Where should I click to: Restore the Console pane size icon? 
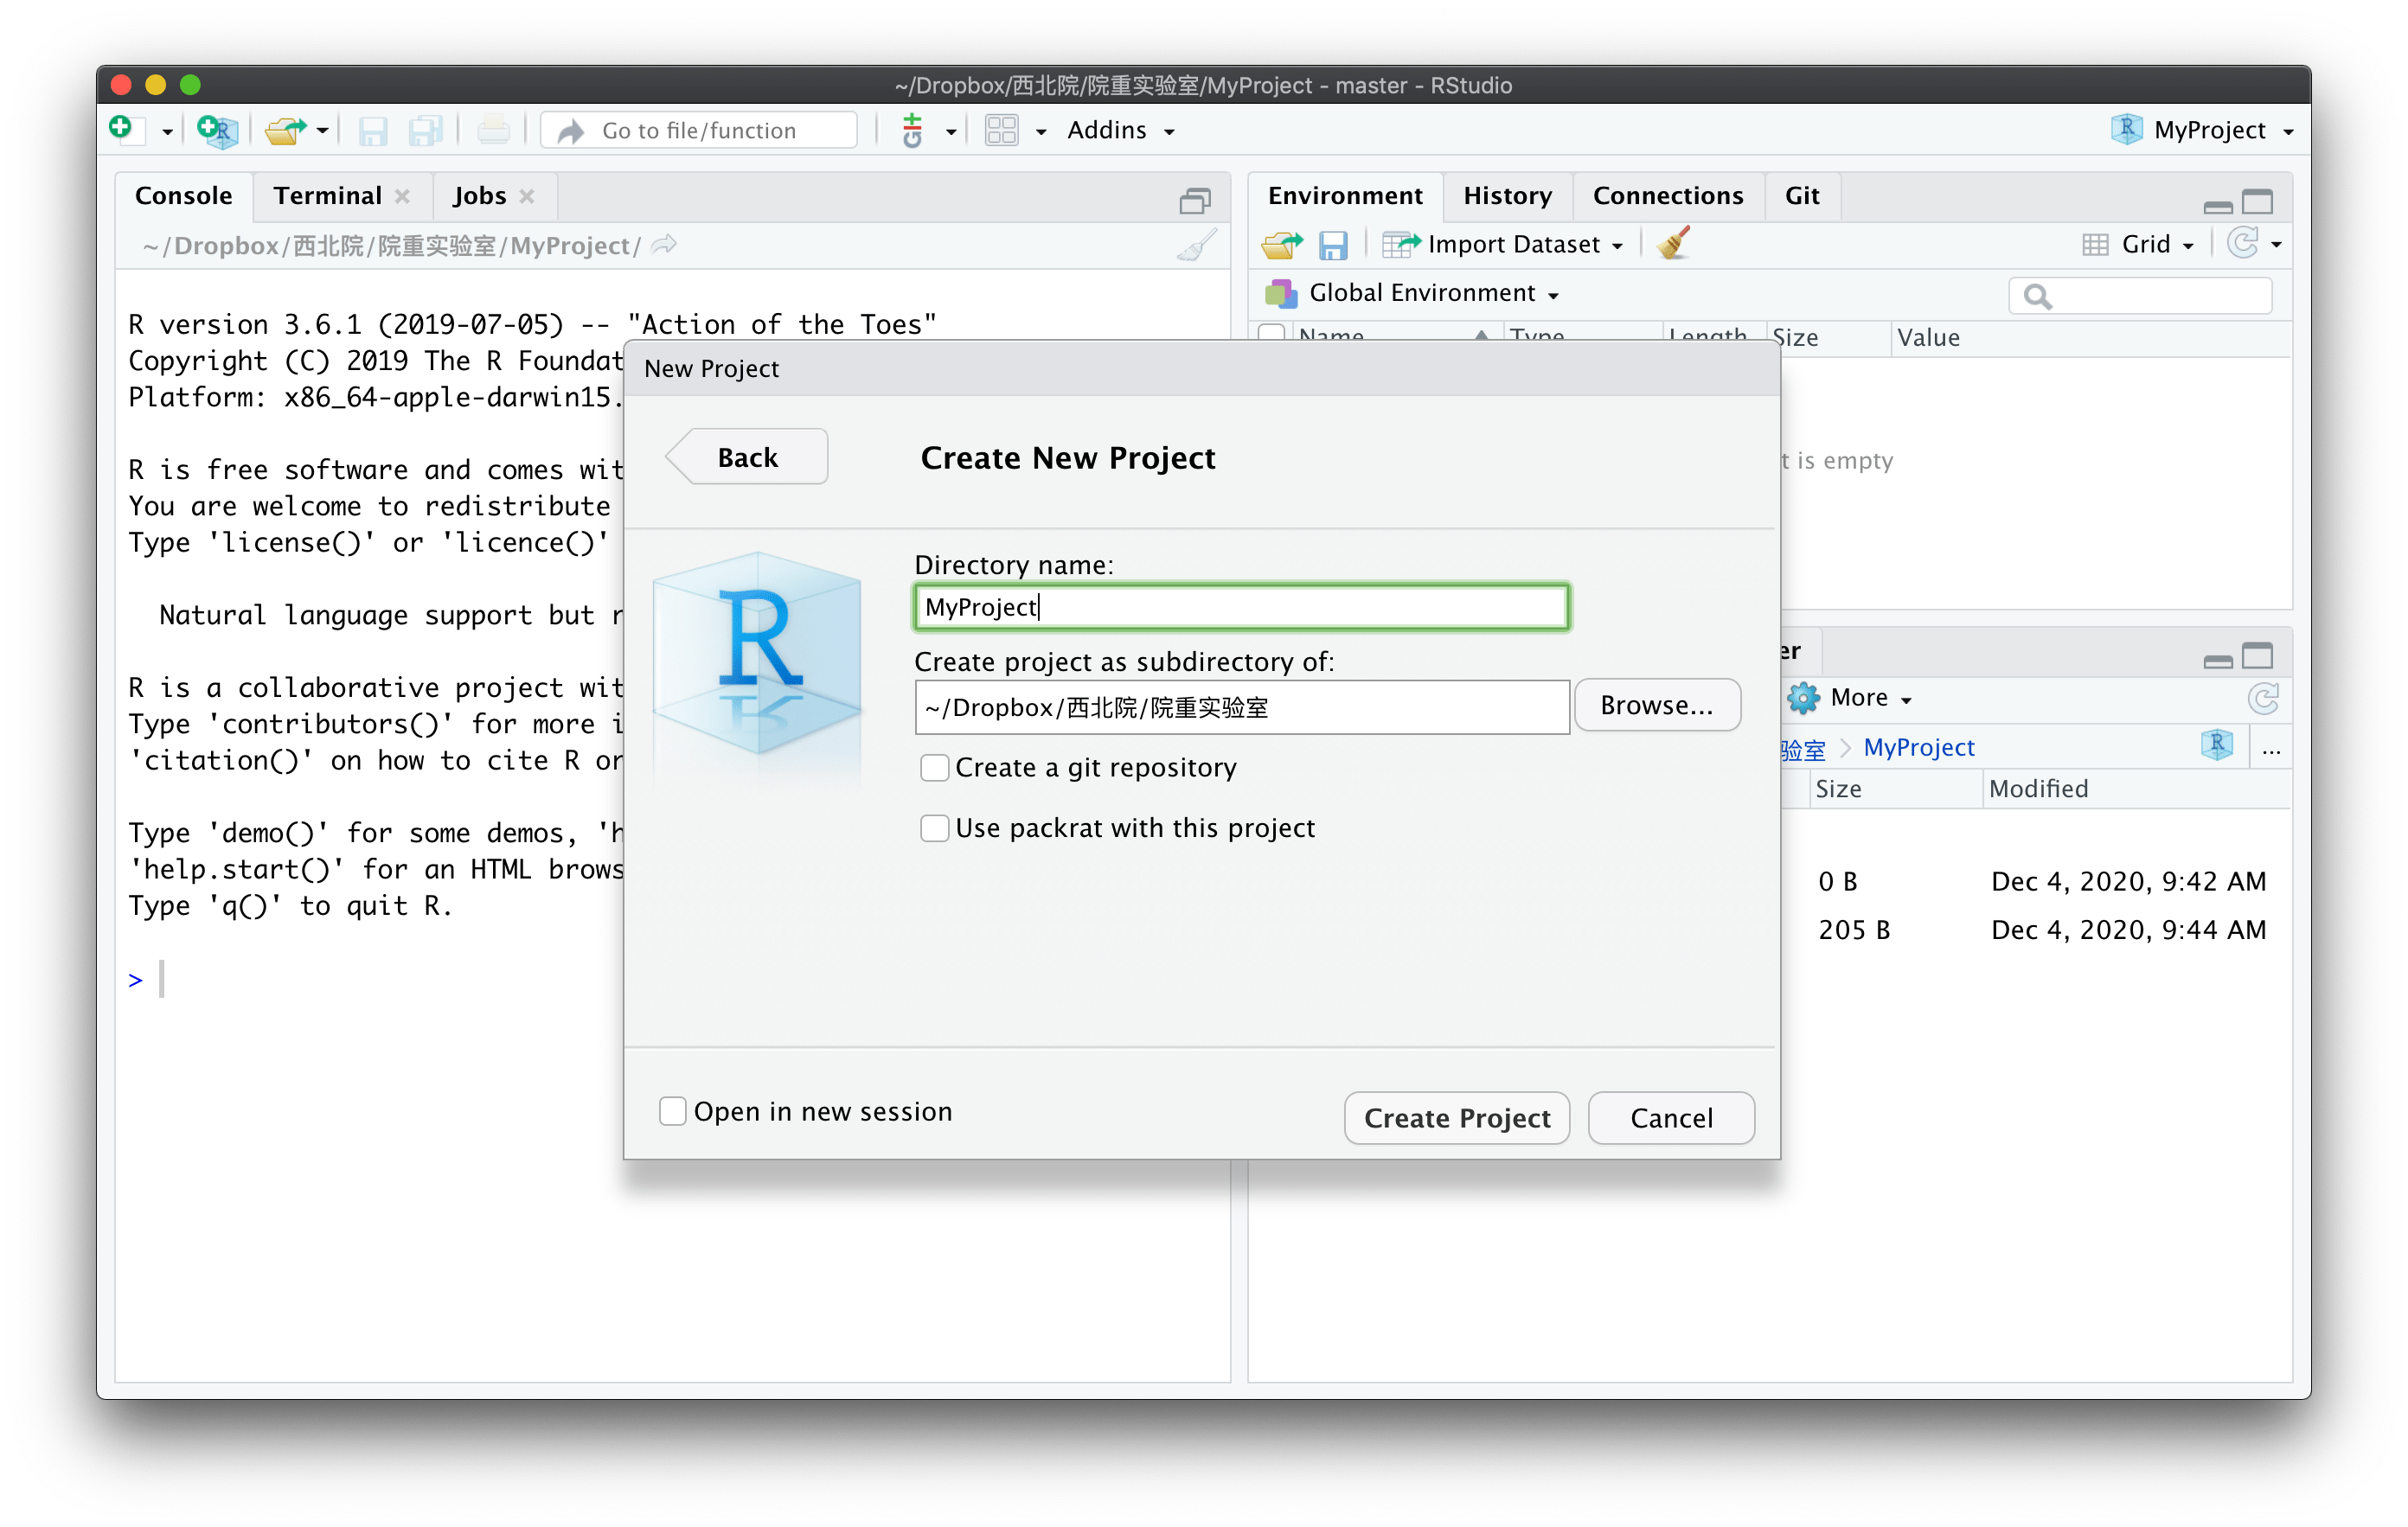(x=1194, y=201)
